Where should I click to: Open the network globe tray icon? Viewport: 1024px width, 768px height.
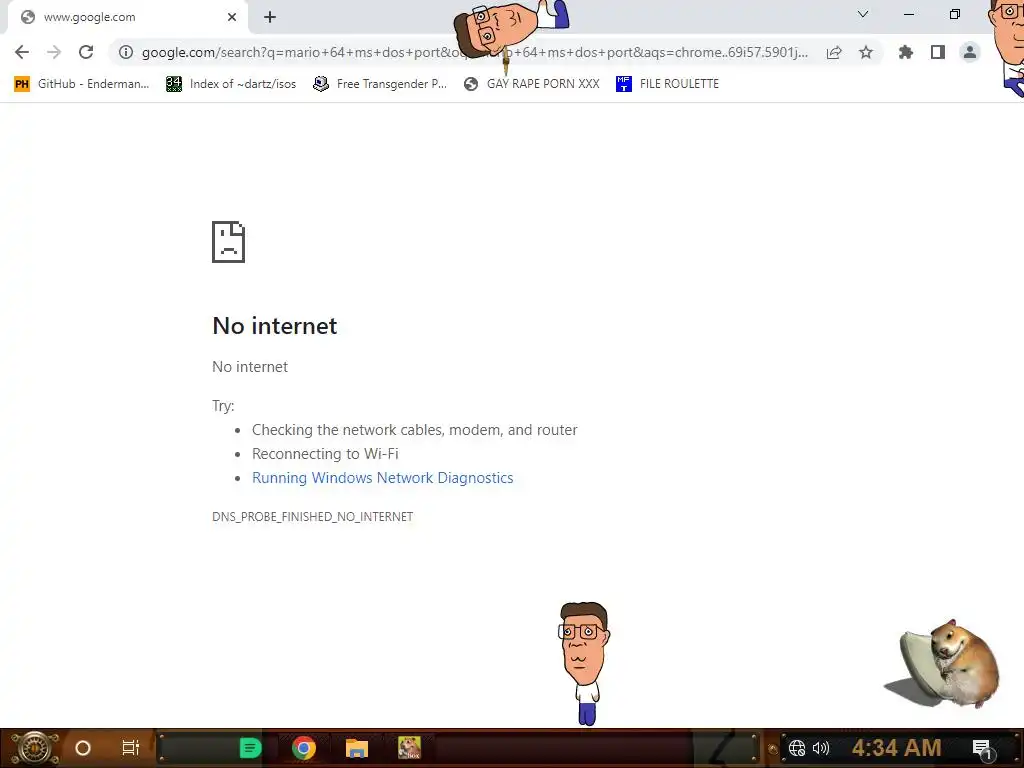797,748
